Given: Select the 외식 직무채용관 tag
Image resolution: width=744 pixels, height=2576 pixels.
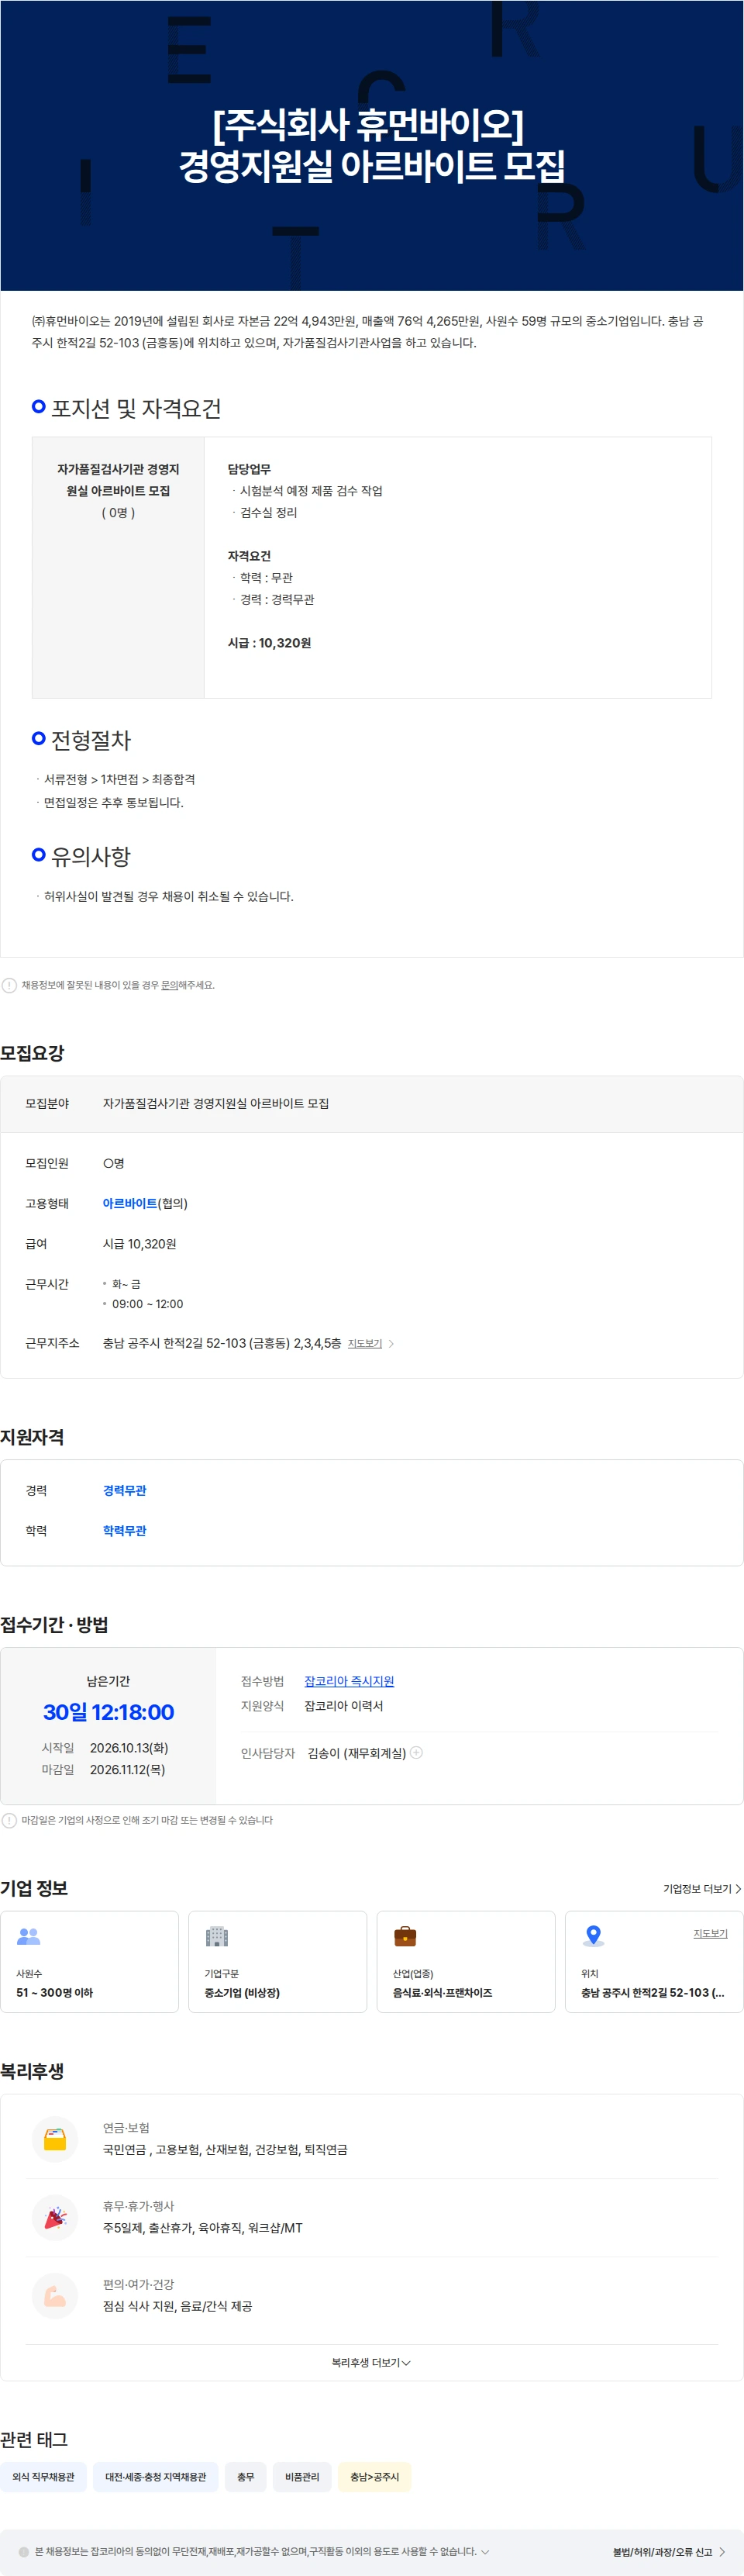Looking at the screenshot, I should (43, 2476).
